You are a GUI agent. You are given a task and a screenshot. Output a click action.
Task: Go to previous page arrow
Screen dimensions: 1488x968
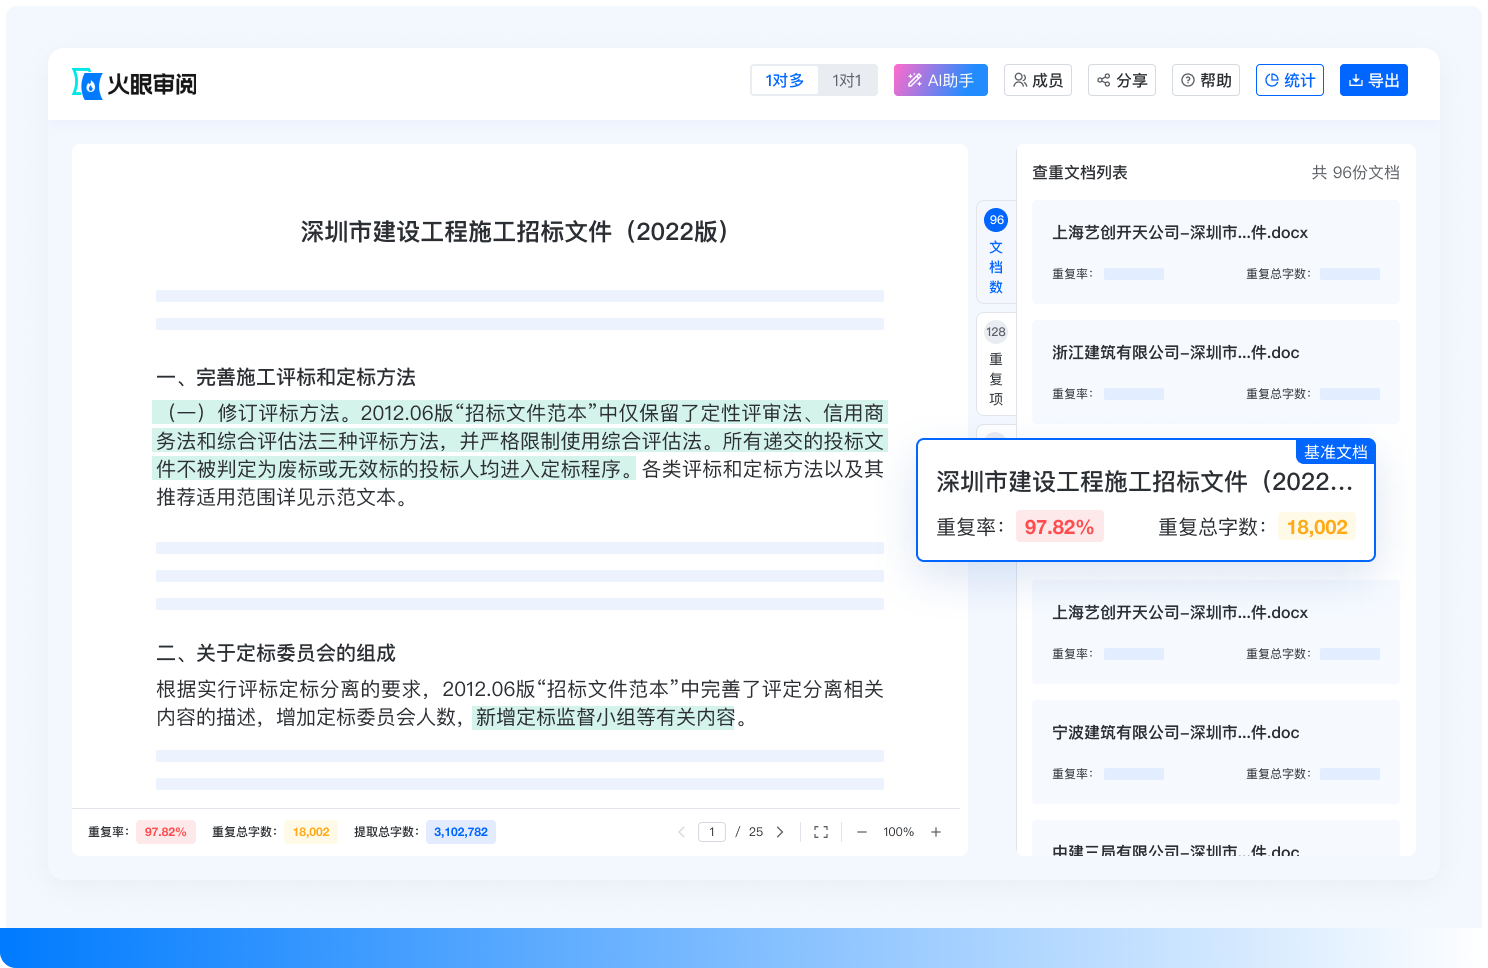coord(682,832)
